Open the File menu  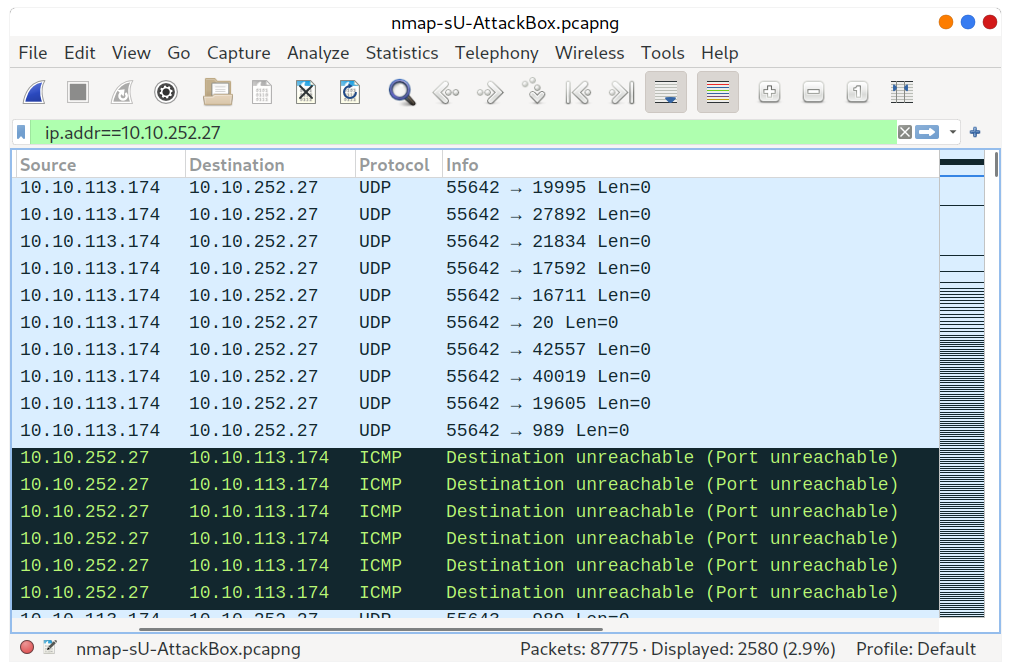click(x=32, y=53)
